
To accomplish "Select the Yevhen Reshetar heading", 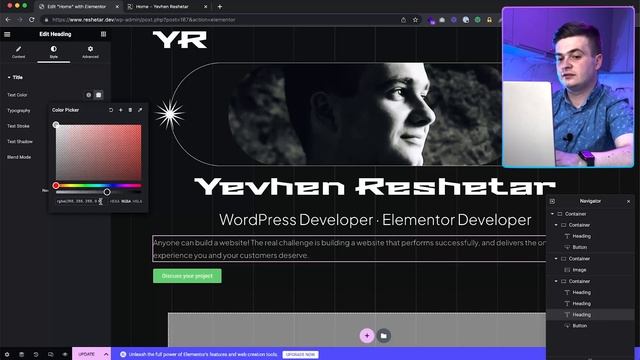I will [x=375, y=187].
